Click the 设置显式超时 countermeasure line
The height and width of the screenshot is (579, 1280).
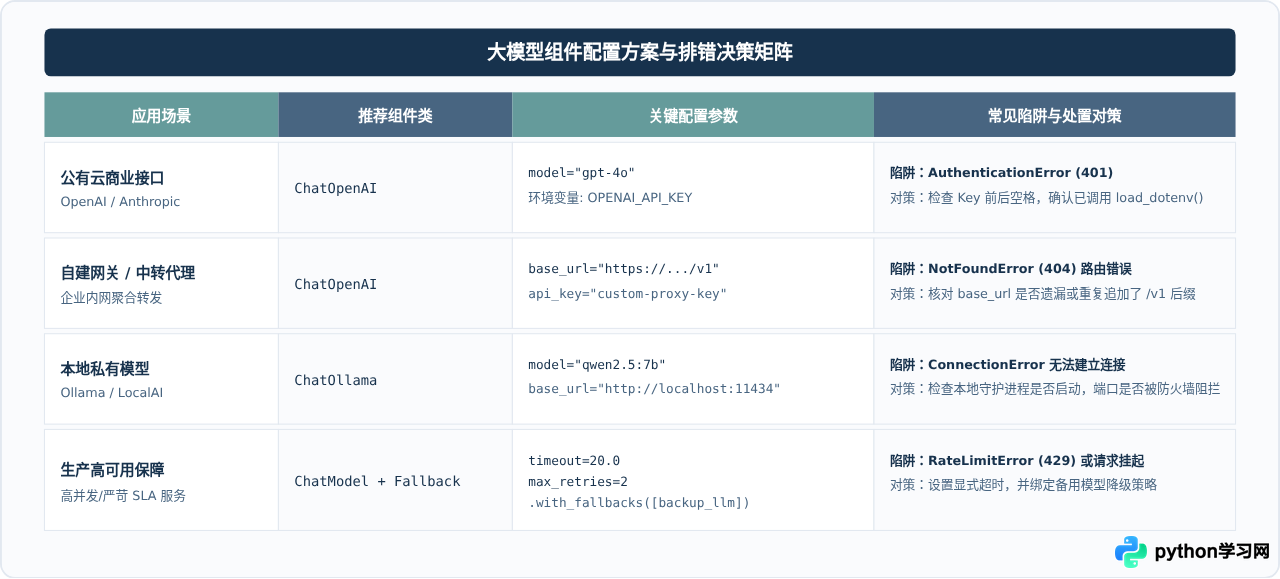click(1024, 485)
